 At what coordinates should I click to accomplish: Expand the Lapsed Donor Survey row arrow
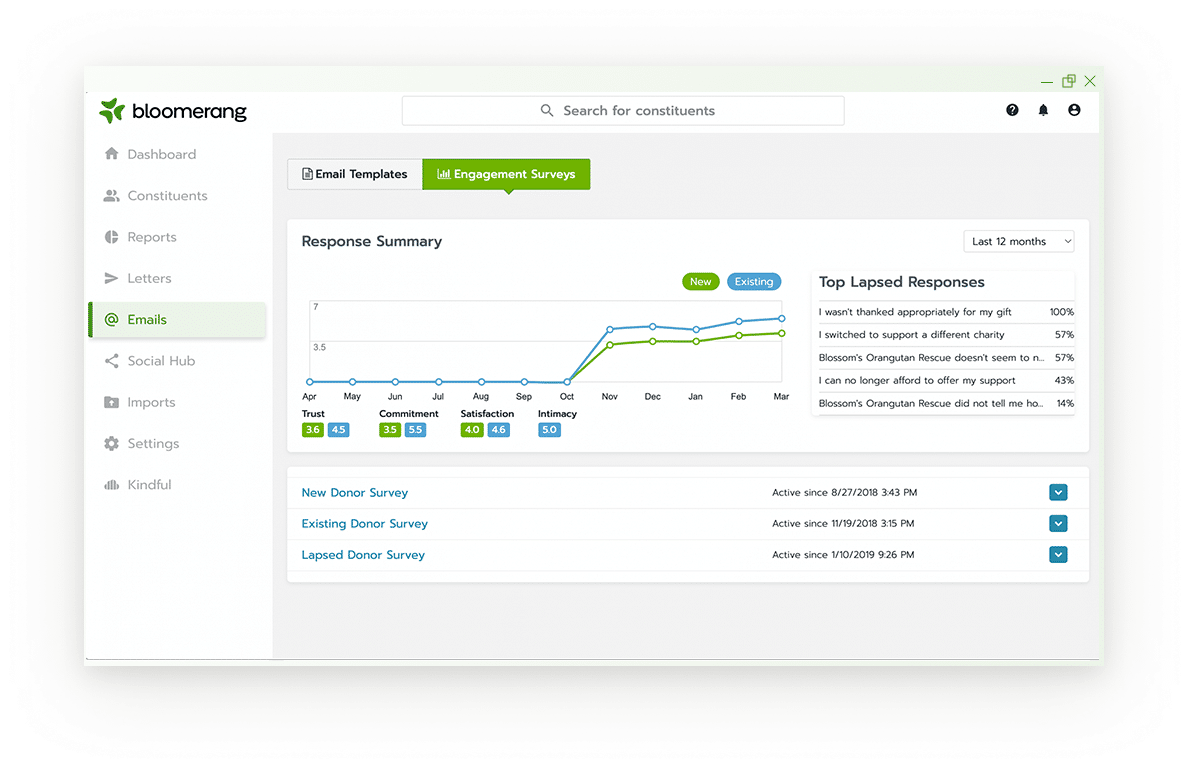(x=1058, y=555)
